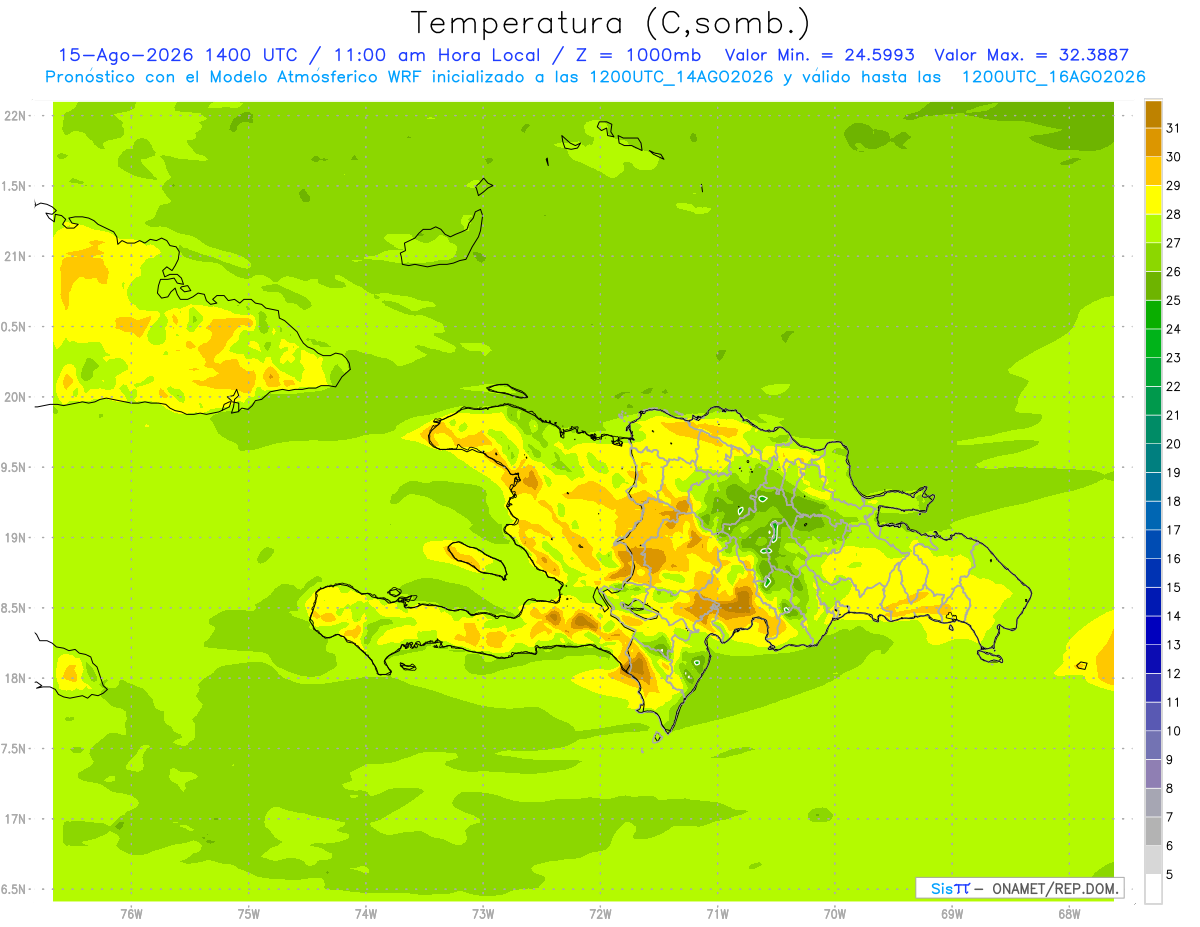
Task: Click the date text "15-Ago-2026 1400 UTC"
Action: coord(178,55)
